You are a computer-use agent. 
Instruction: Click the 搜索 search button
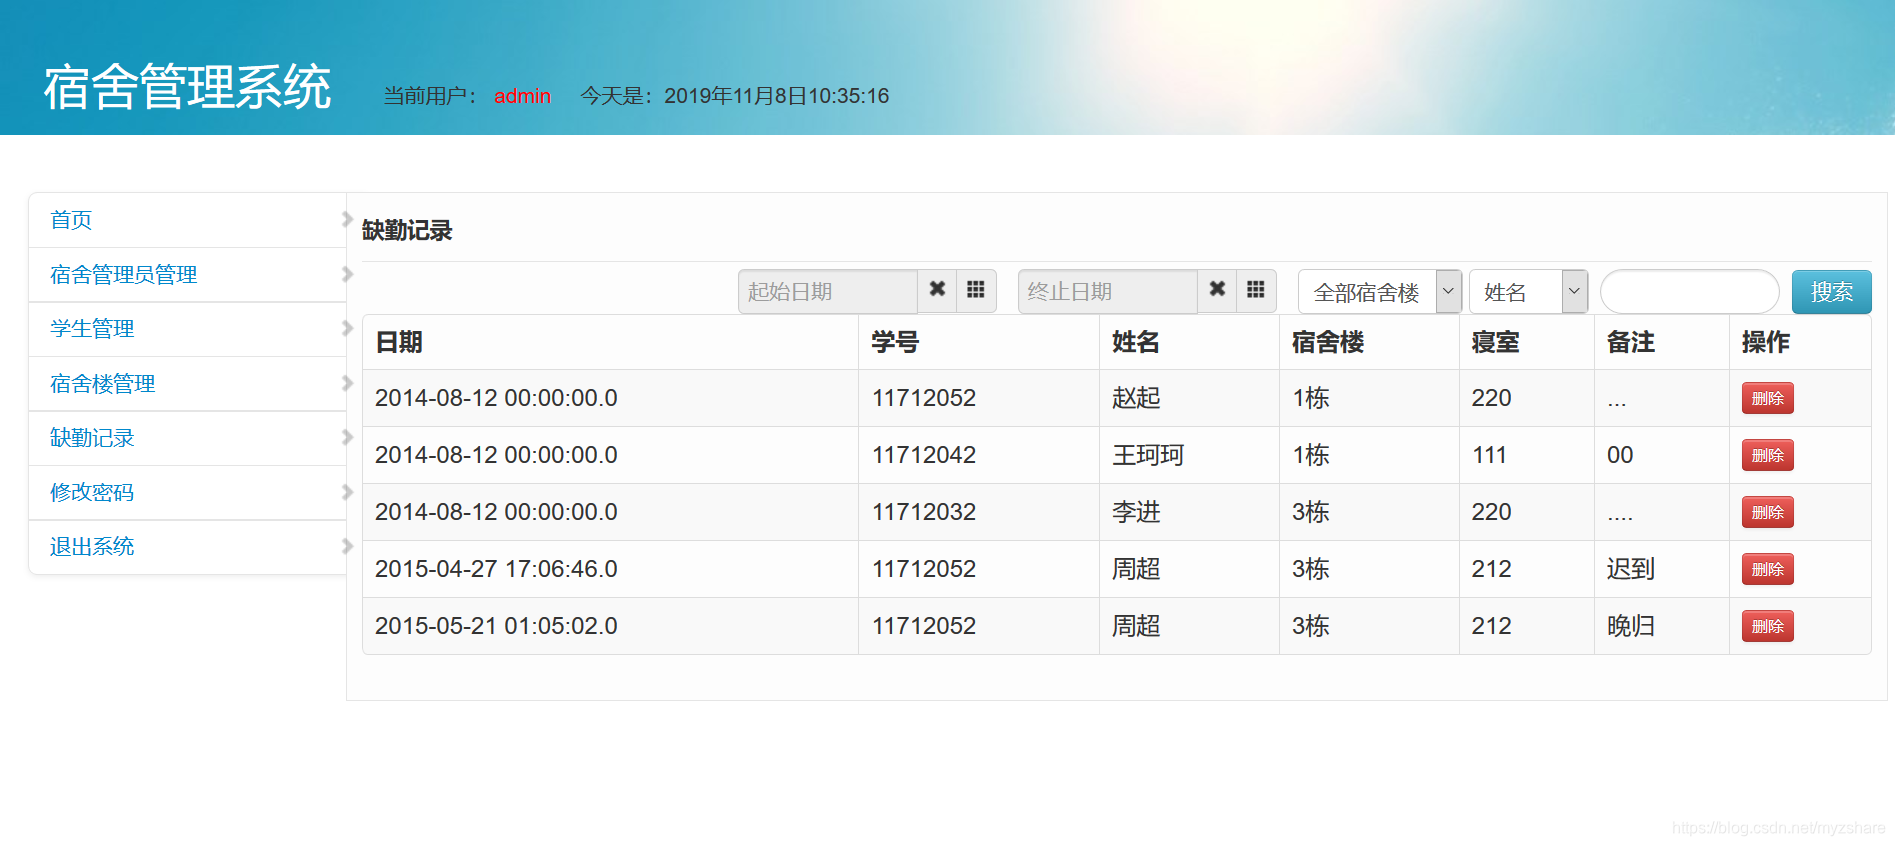pos(1831,292)
